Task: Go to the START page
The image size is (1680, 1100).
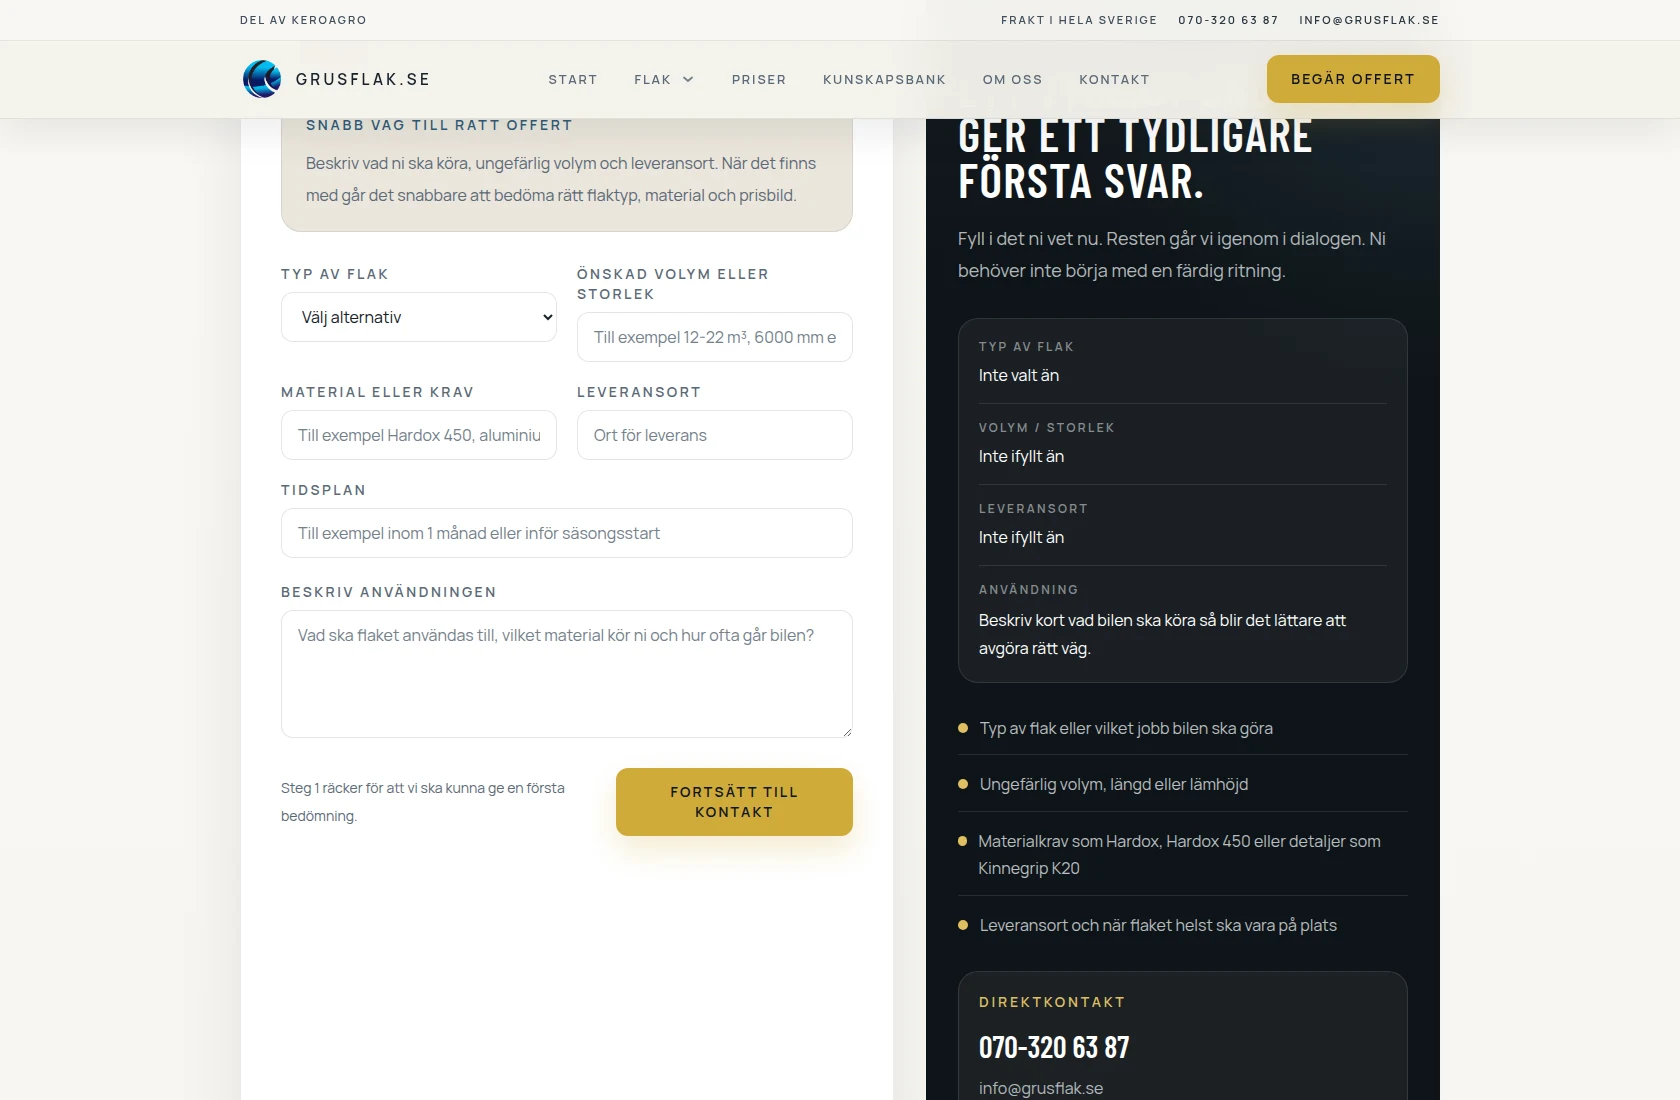Action: coord(572,80)
